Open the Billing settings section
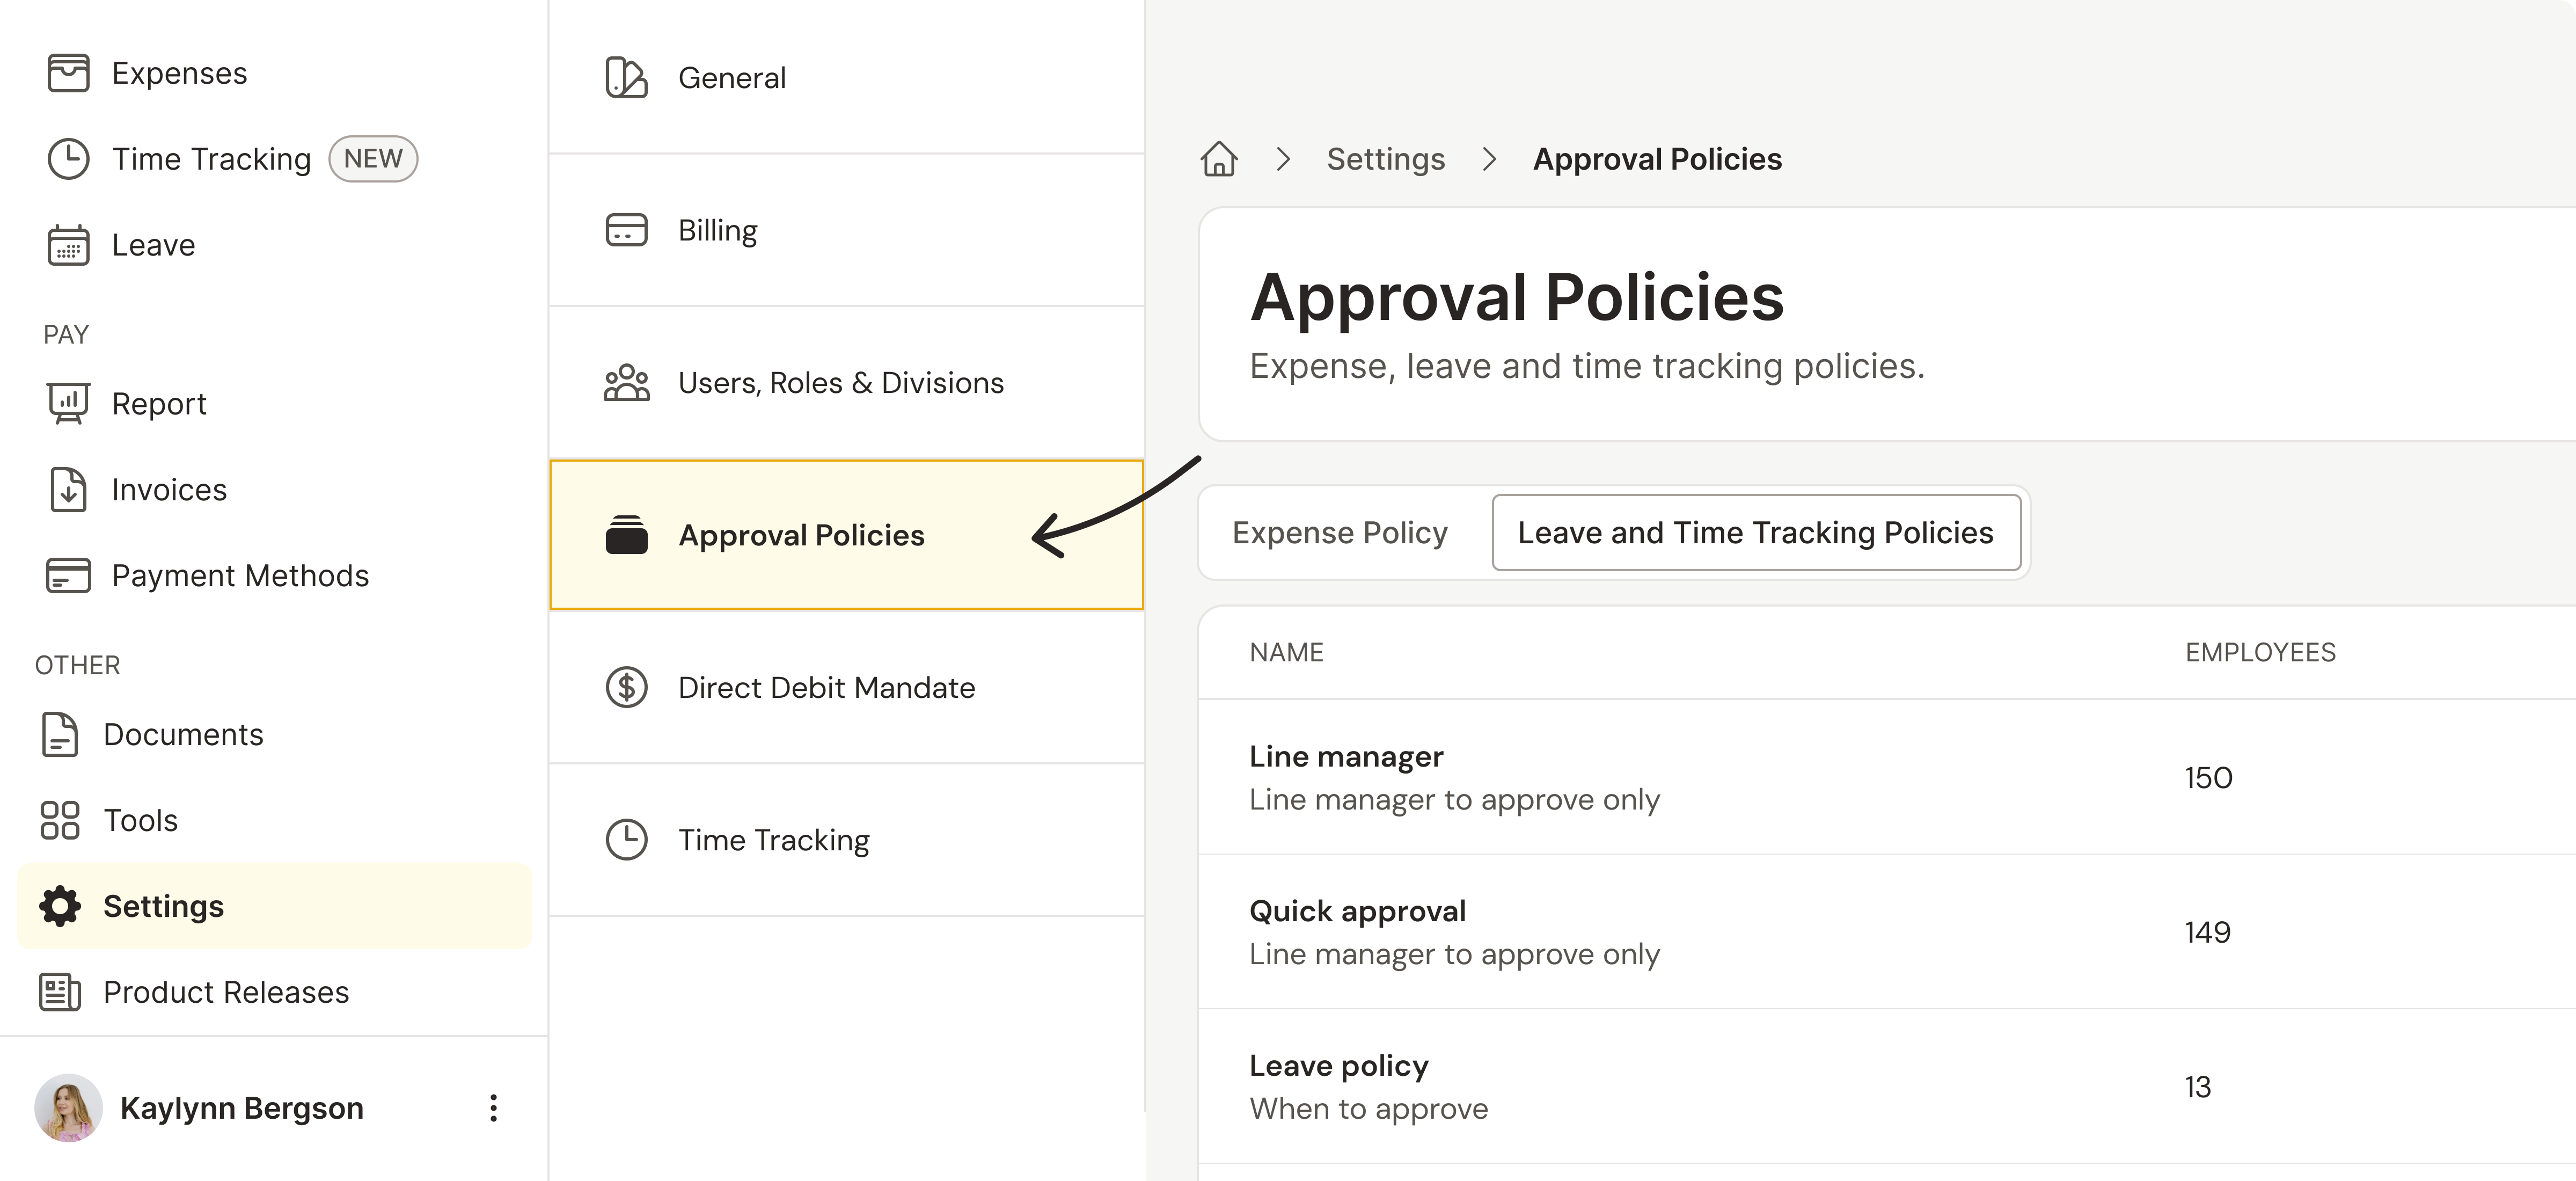 717,230
